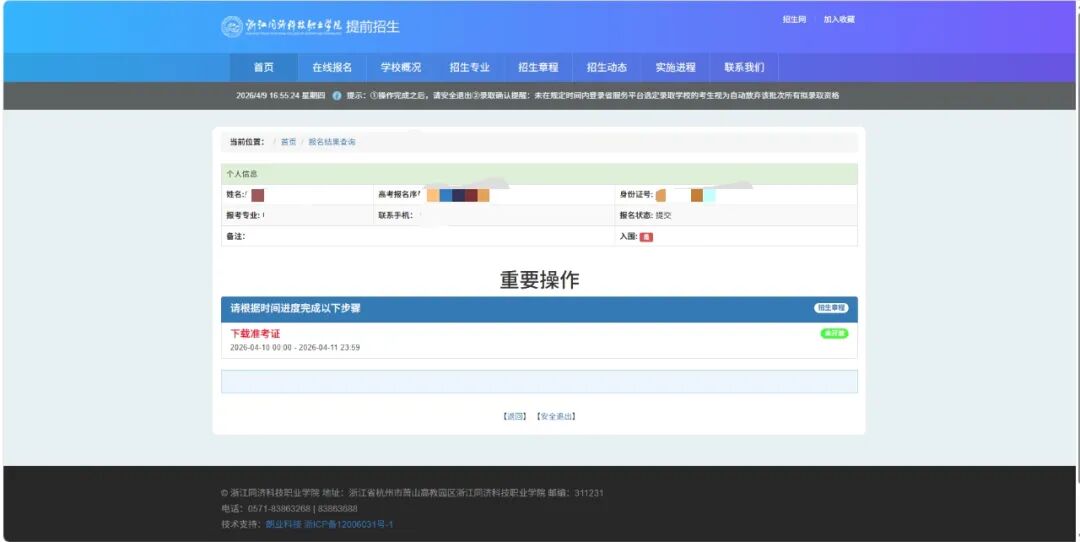
Task: Click the 招生网 link at top right
Action: coord(794,19)
